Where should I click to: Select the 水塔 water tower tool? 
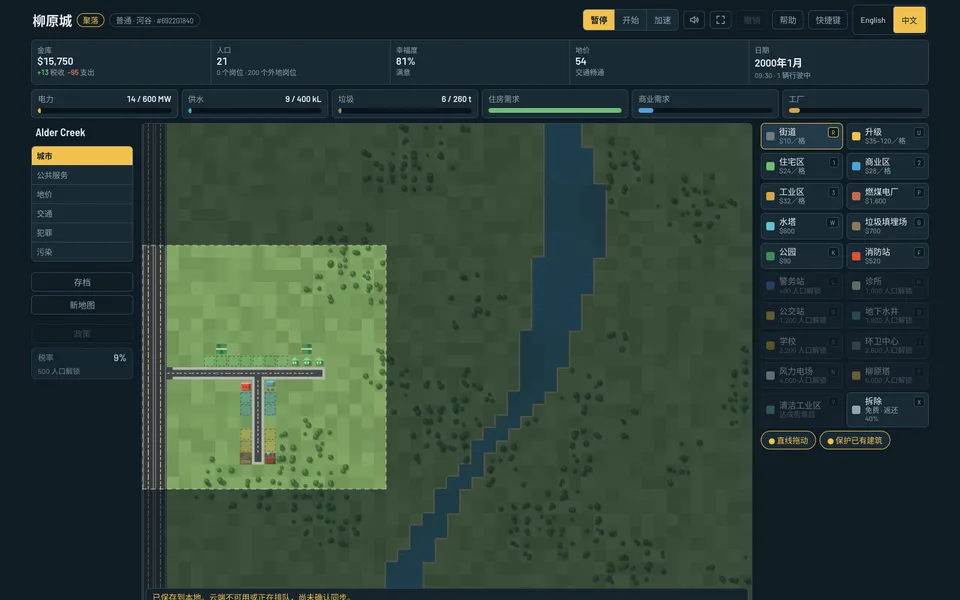click(x=801, y=226)
